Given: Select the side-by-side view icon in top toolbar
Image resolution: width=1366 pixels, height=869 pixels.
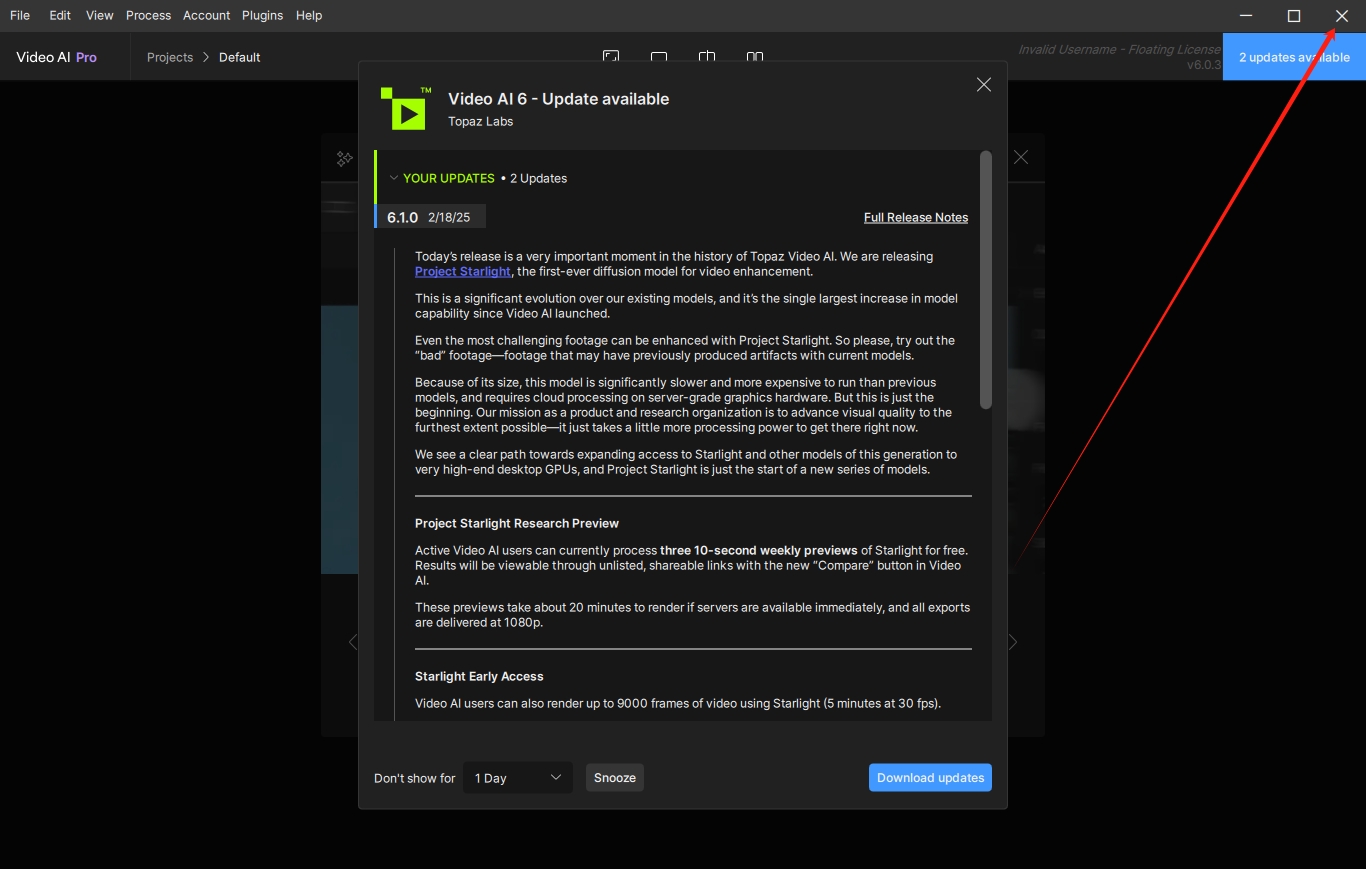Looking at the screenshot, I should [755, 57].
